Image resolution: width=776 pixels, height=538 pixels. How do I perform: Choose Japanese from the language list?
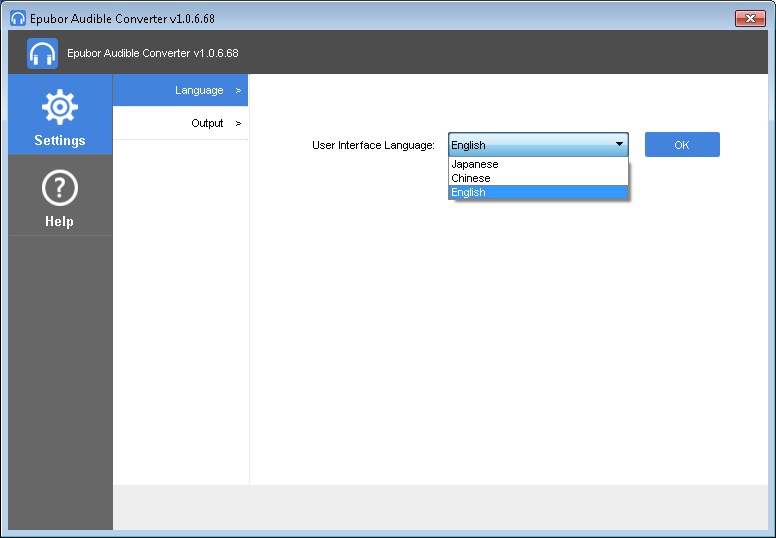click(x=538, y=164)
